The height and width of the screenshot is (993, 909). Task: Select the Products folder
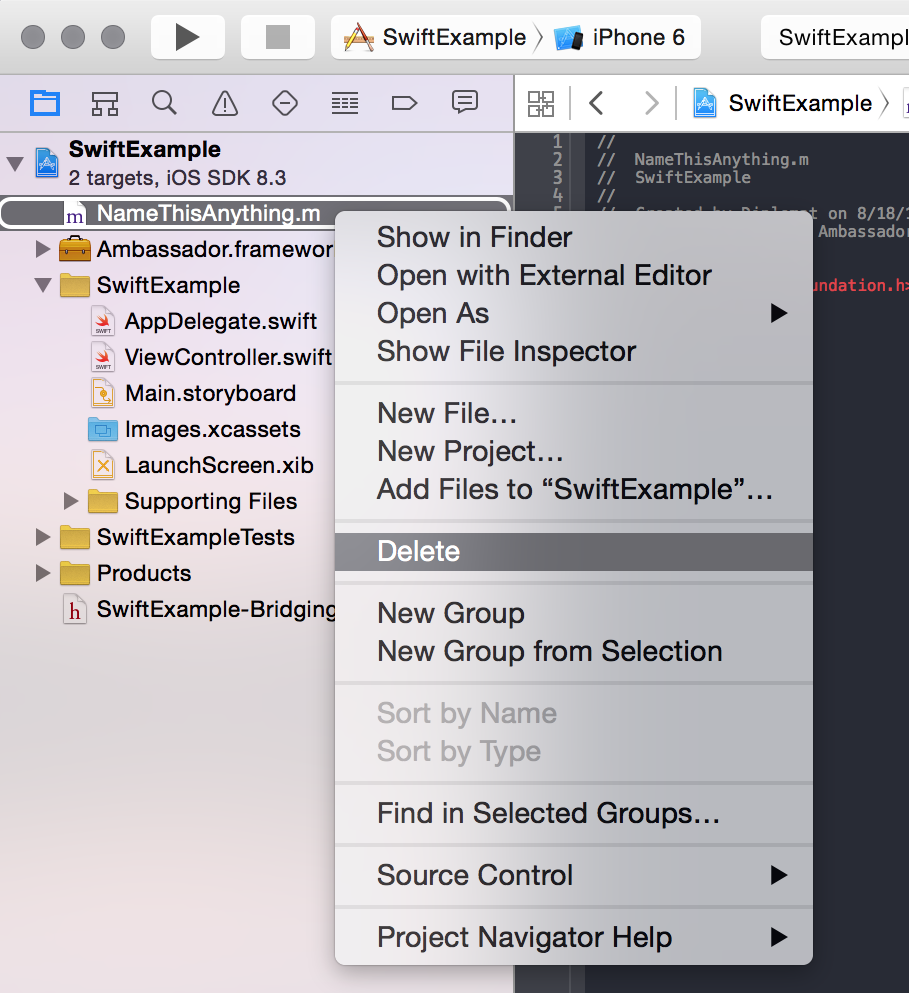click(x=144, y=573)
